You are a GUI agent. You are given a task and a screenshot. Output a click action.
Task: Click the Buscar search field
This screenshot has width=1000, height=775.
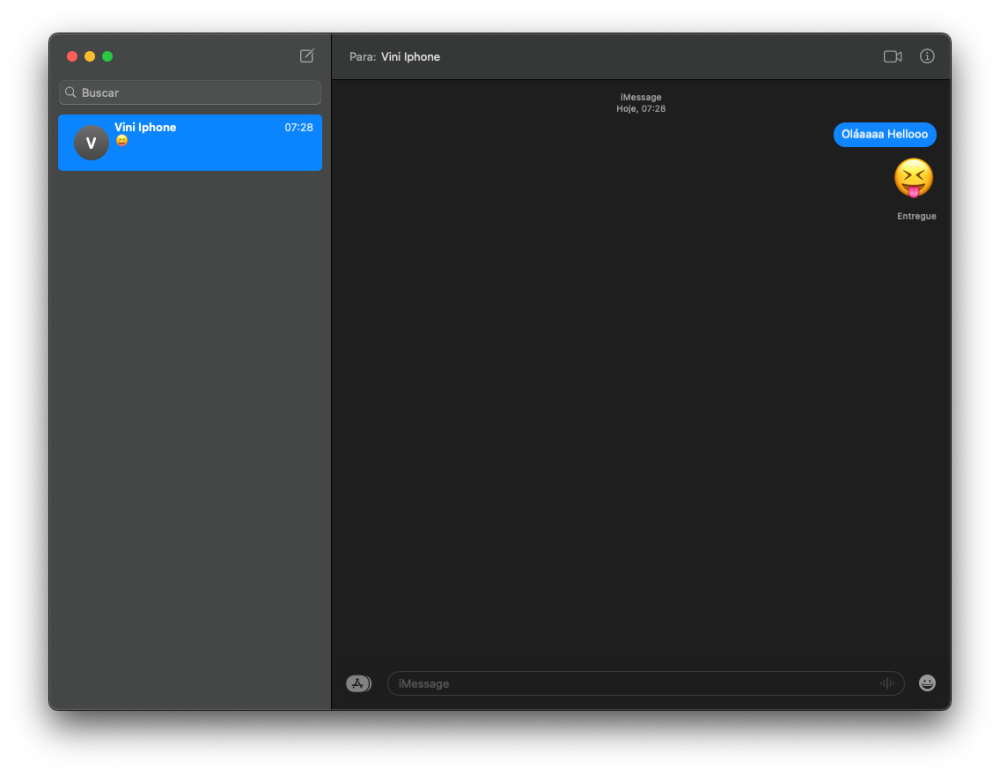pyautogui.click(x=190, y=92)
